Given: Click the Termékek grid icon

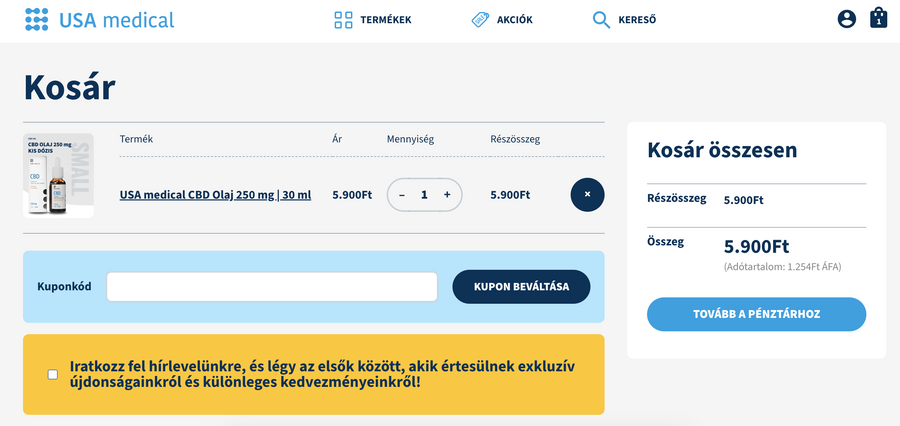Looking at the screenshot, I should click(343, 20).
